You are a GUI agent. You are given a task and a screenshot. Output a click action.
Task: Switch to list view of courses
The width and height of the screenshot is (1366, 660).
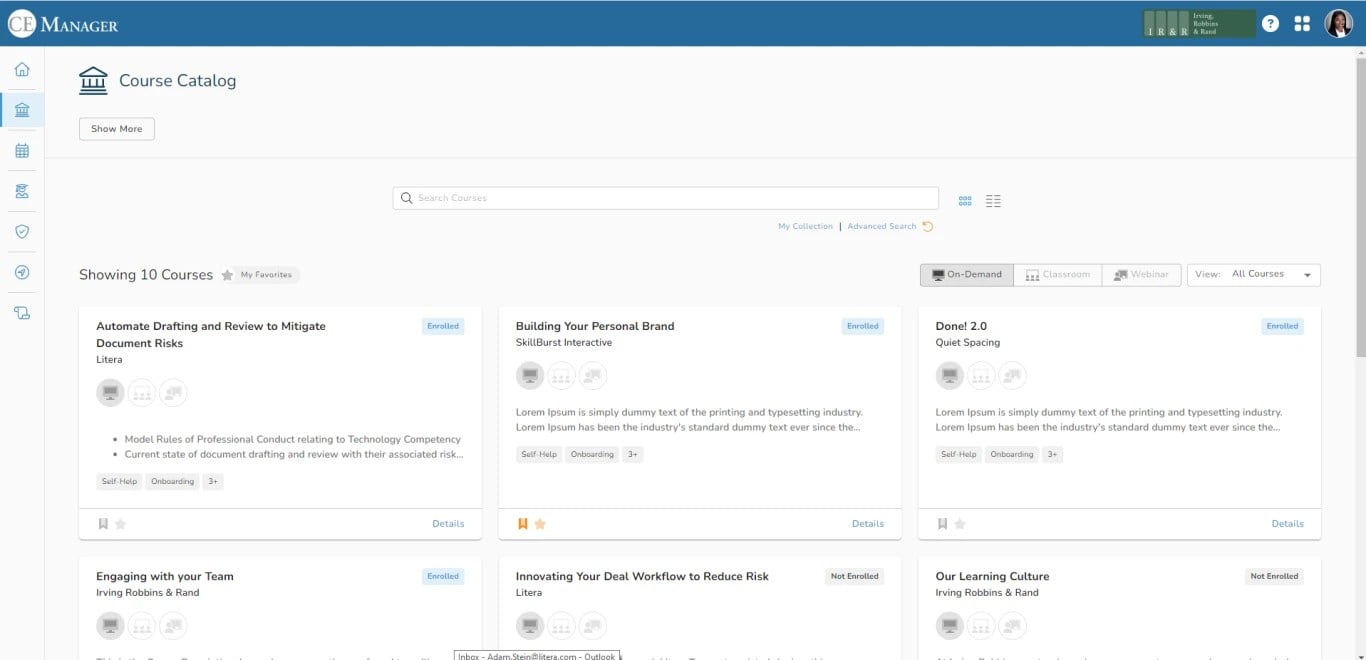(x=993, y=200)
